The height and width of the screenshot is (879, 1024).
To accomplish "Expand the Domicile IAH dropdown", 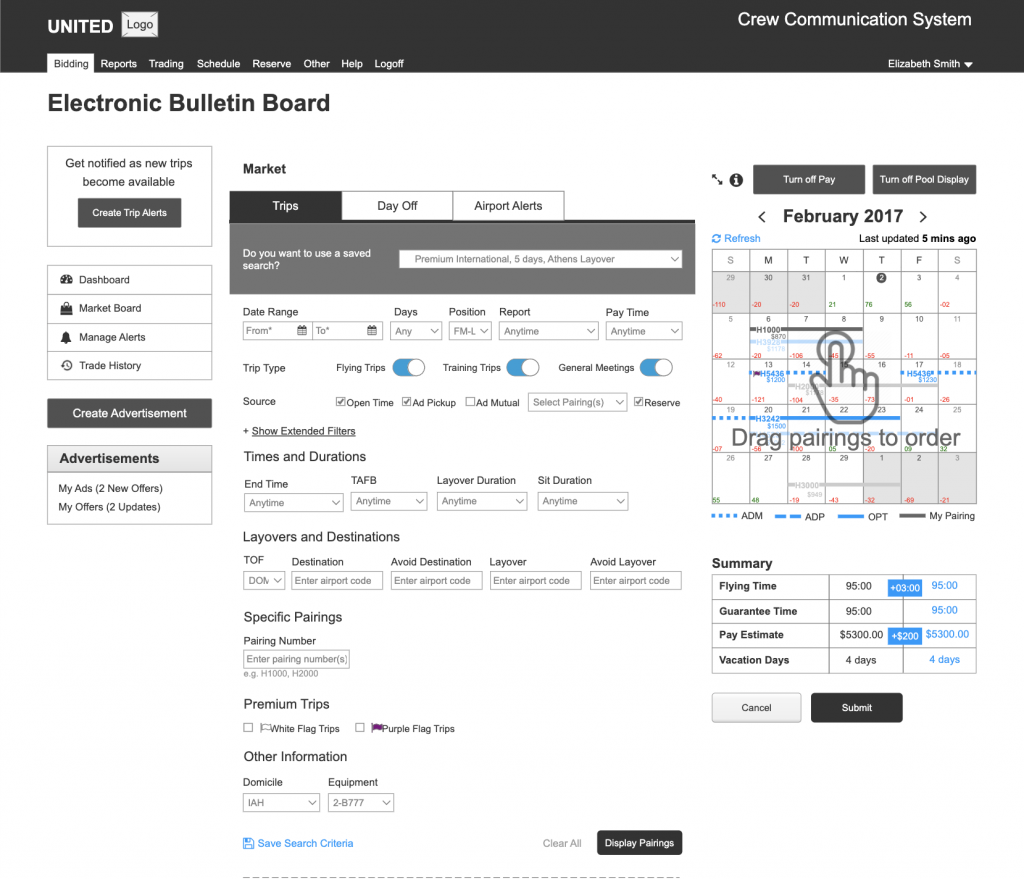I will pyautogui.click(x=281, y=802).
